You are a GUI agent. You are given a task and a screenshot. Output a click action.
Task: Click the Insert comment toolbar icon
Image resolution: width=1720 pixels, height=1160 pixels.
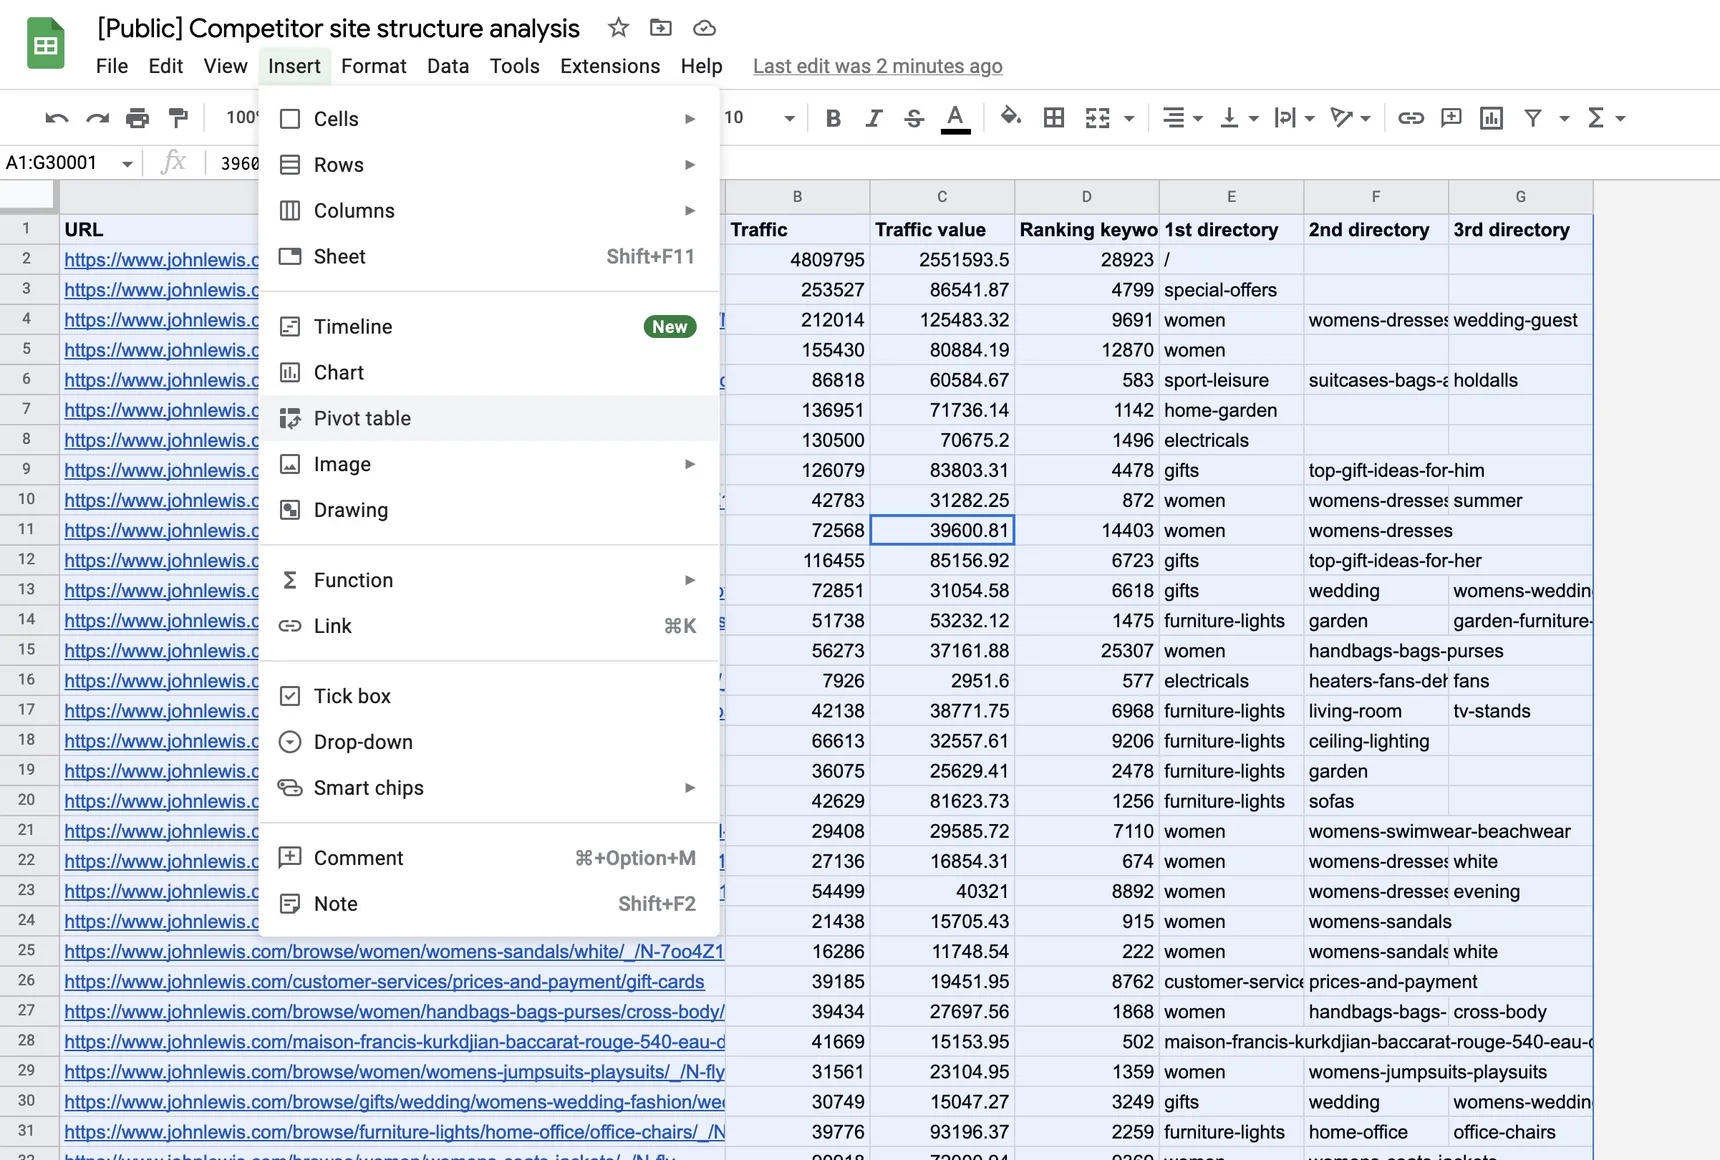click(1451, 118)
